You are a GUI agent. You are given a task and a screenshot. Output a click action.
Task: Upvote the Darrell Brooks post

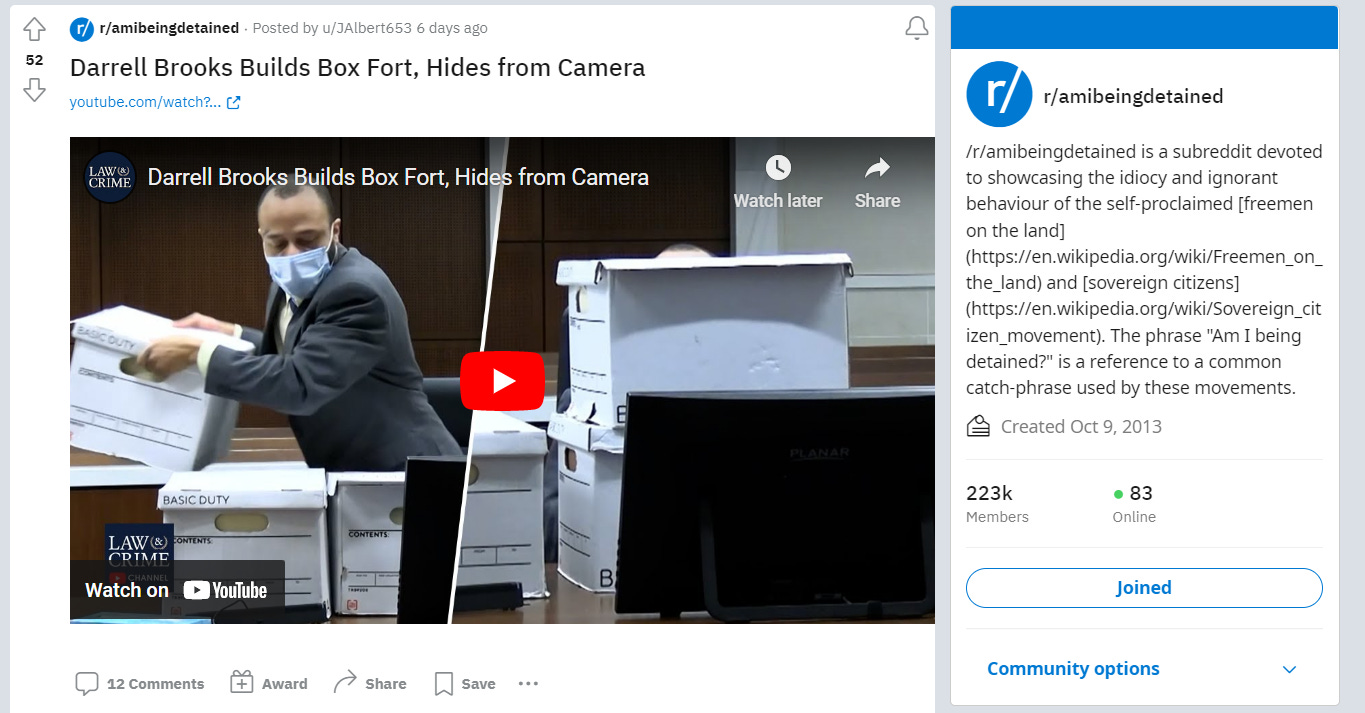click(34, 29)
